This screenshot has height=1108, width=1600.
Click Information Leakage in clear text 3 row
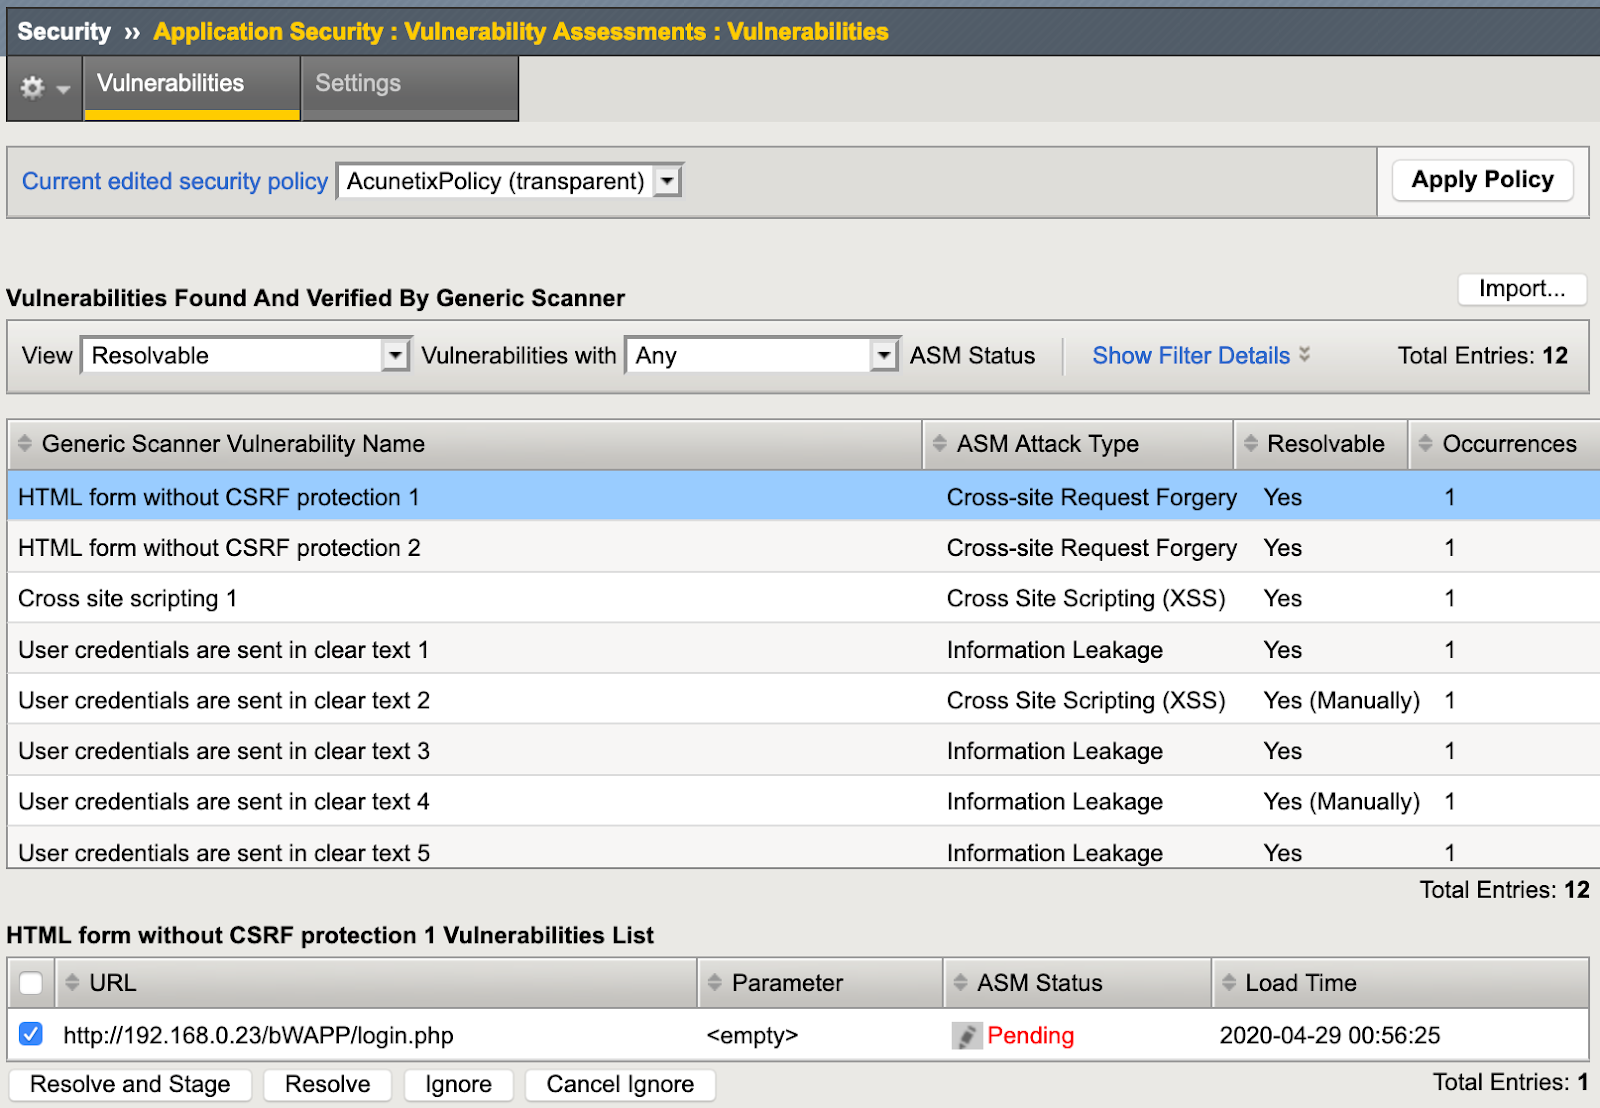coord(1055,751)
